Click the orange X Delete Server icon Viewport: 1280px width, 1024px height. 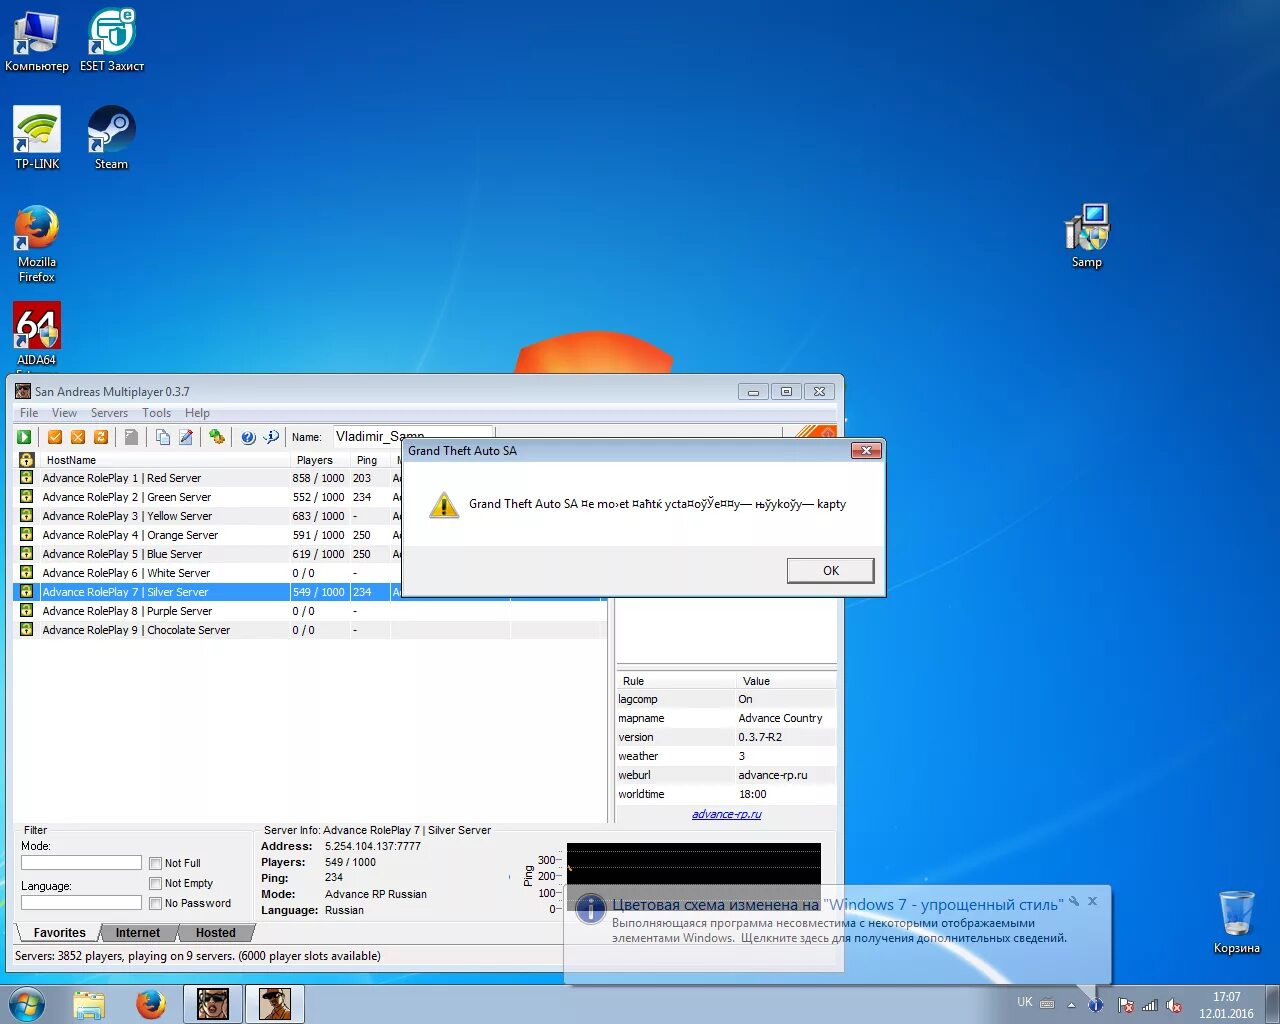coord(78,437)
